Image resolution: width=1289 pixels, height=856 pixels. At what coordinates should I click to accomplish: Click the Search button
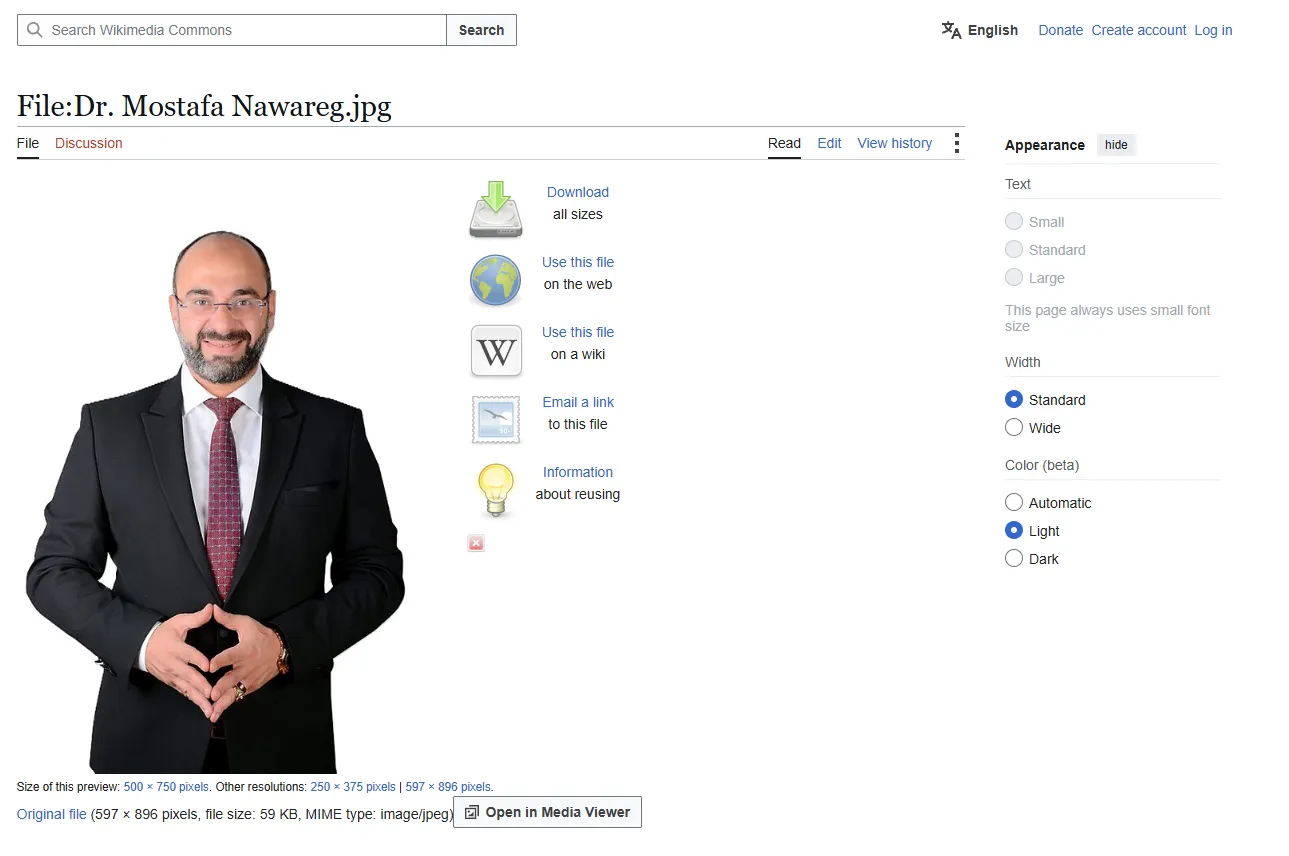[481, 30]
